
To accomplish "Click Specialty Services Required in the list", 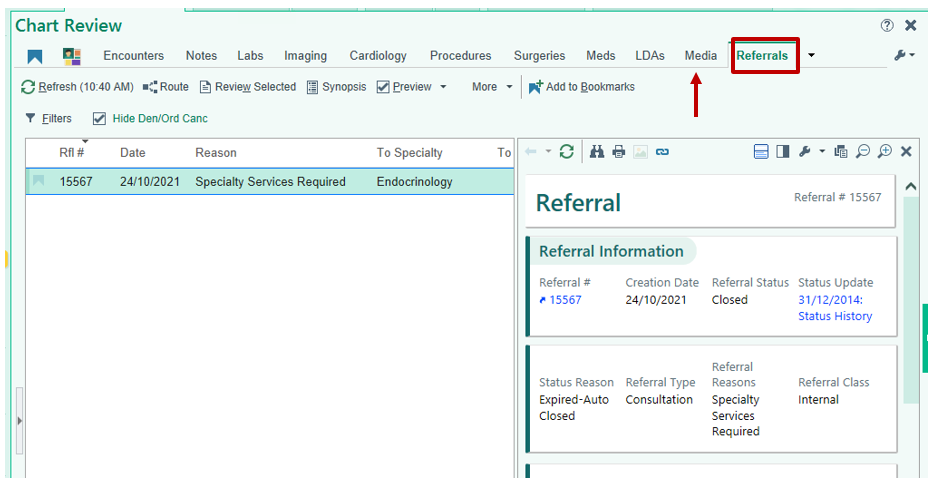I will (270, 182).
